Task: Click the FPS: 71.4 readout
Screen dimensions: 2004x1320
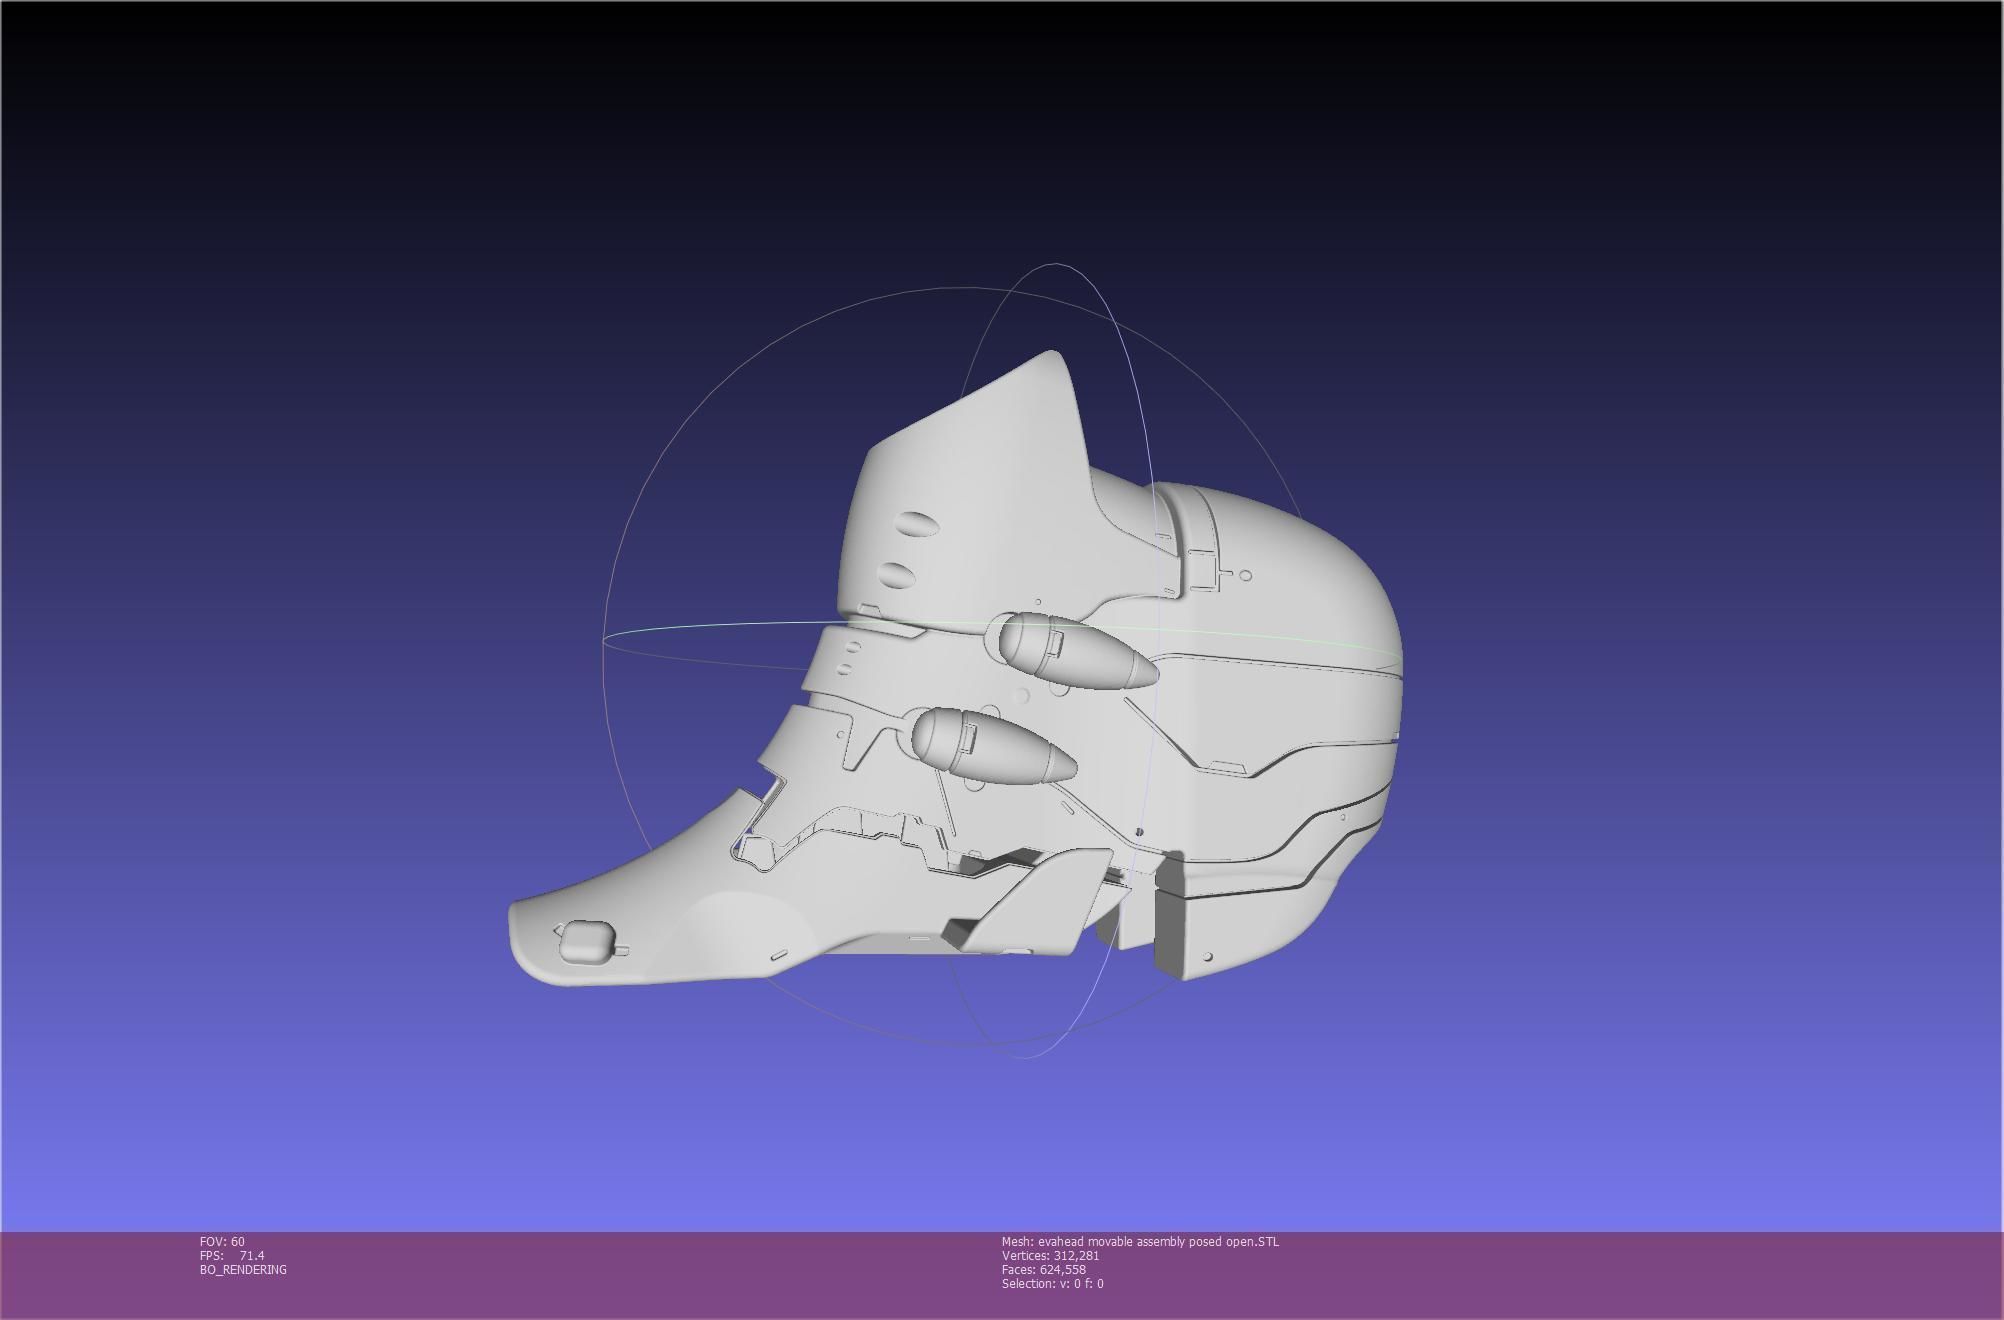Action: coord(232,1255)
